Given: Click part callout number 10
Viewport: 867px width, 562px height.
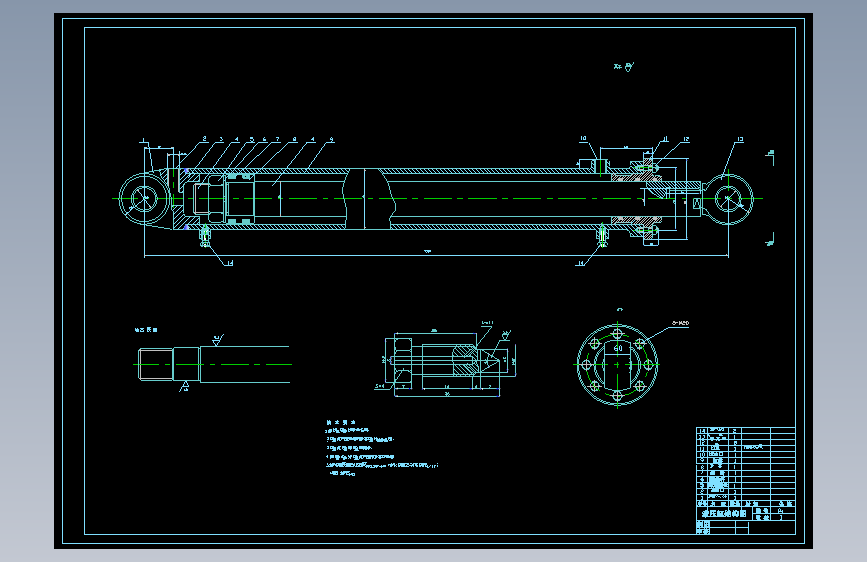Looking at the screenshot, I should pyautogui.click(x=583, y=139).
